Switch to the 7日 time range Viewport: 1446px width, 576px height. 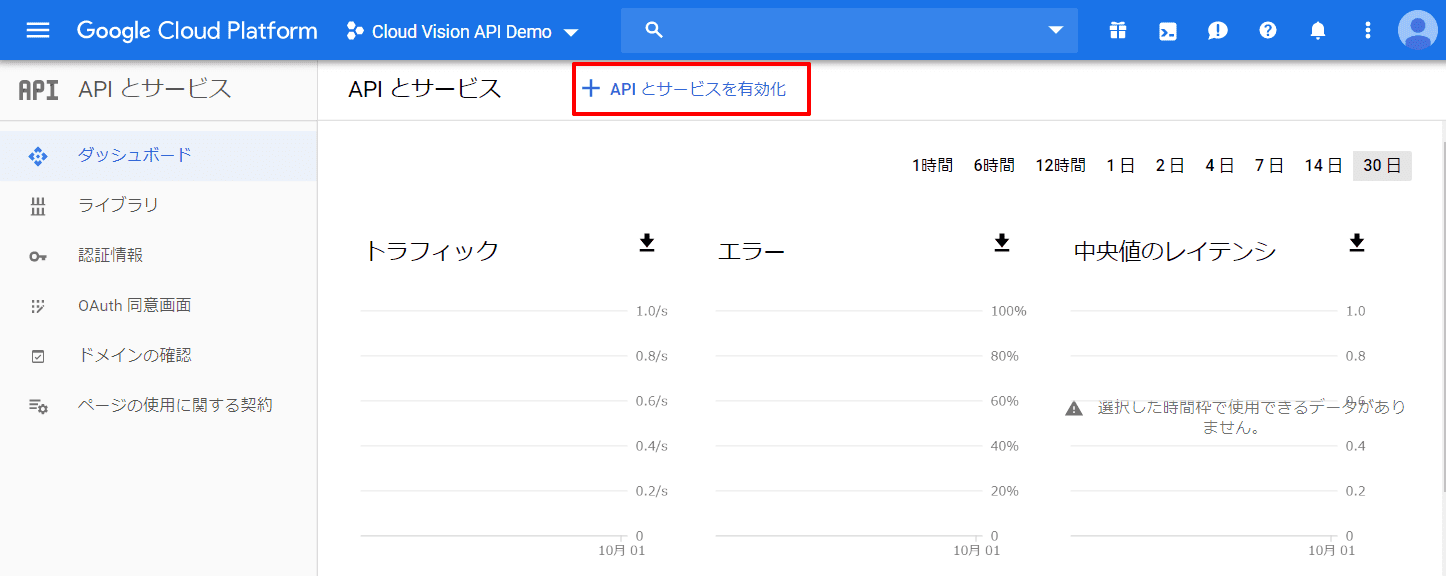pos(1268,165)
